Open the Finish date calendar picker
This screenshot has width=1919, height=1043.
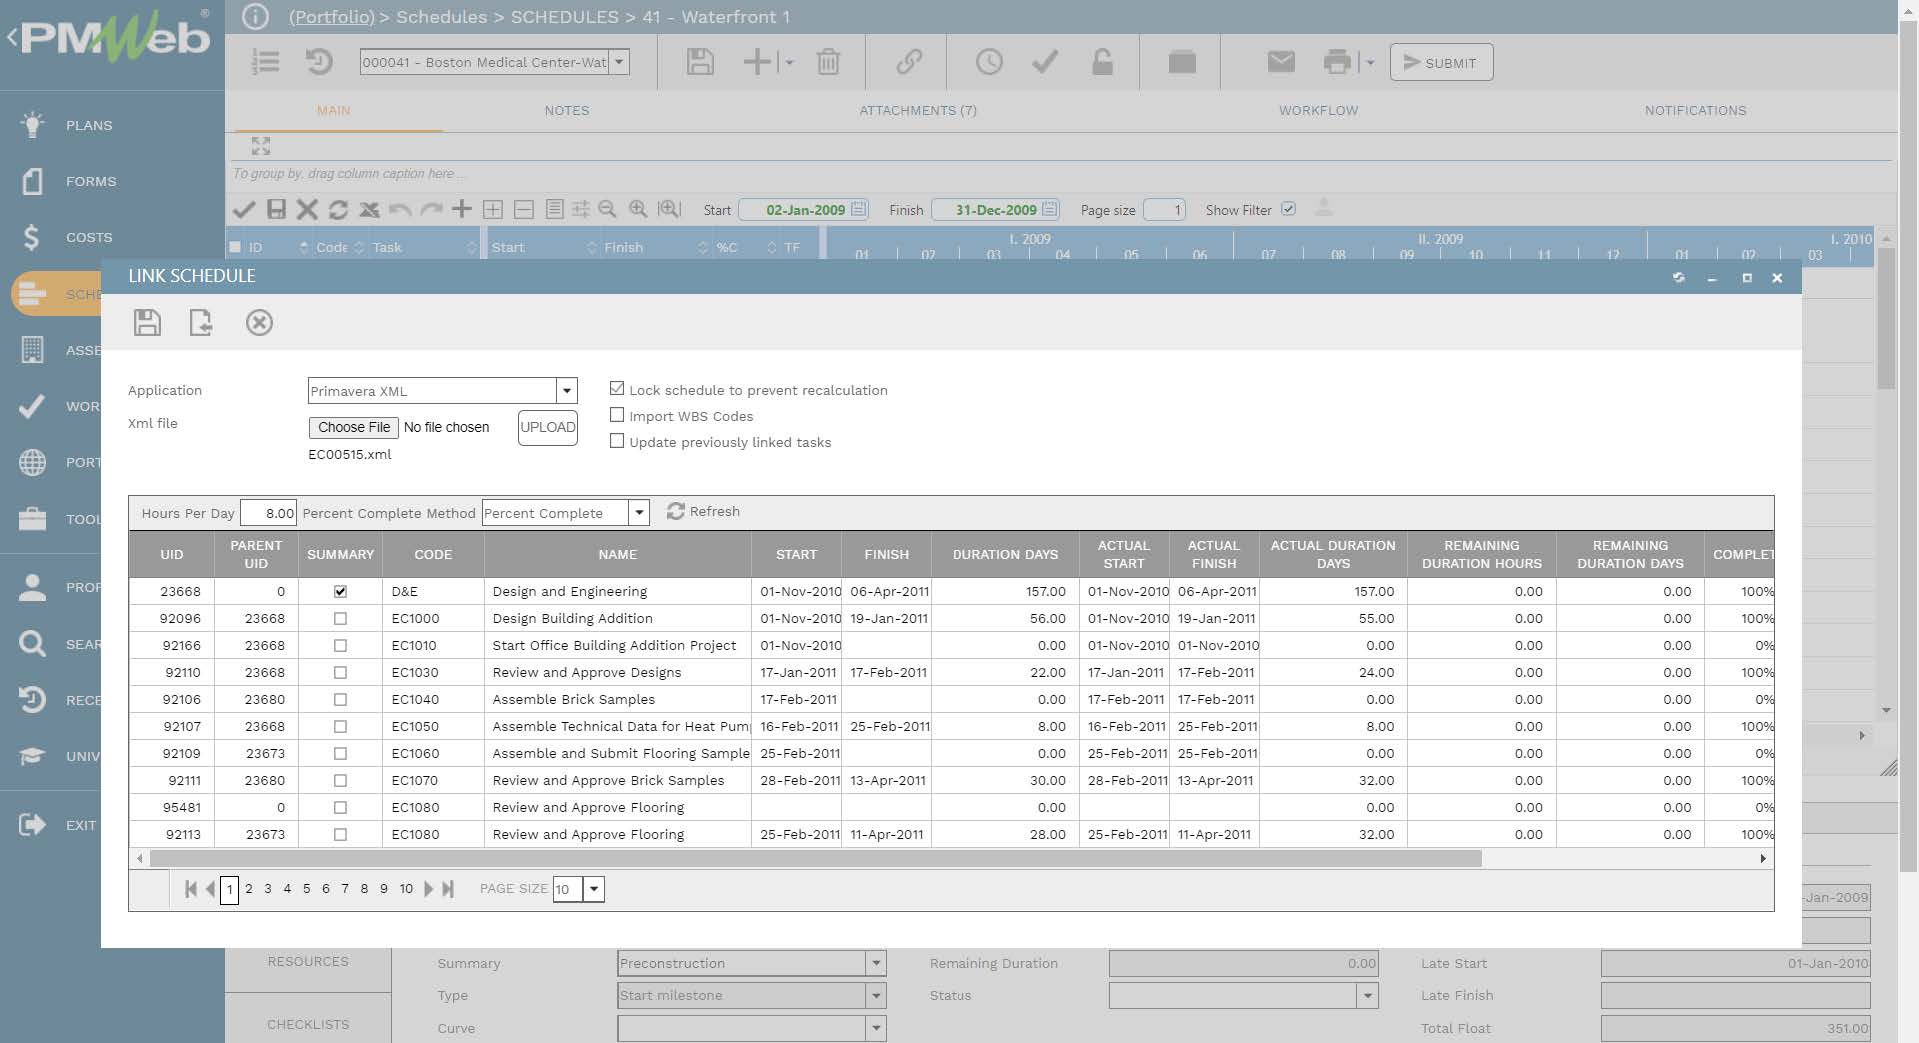[x=1049, y=209]
